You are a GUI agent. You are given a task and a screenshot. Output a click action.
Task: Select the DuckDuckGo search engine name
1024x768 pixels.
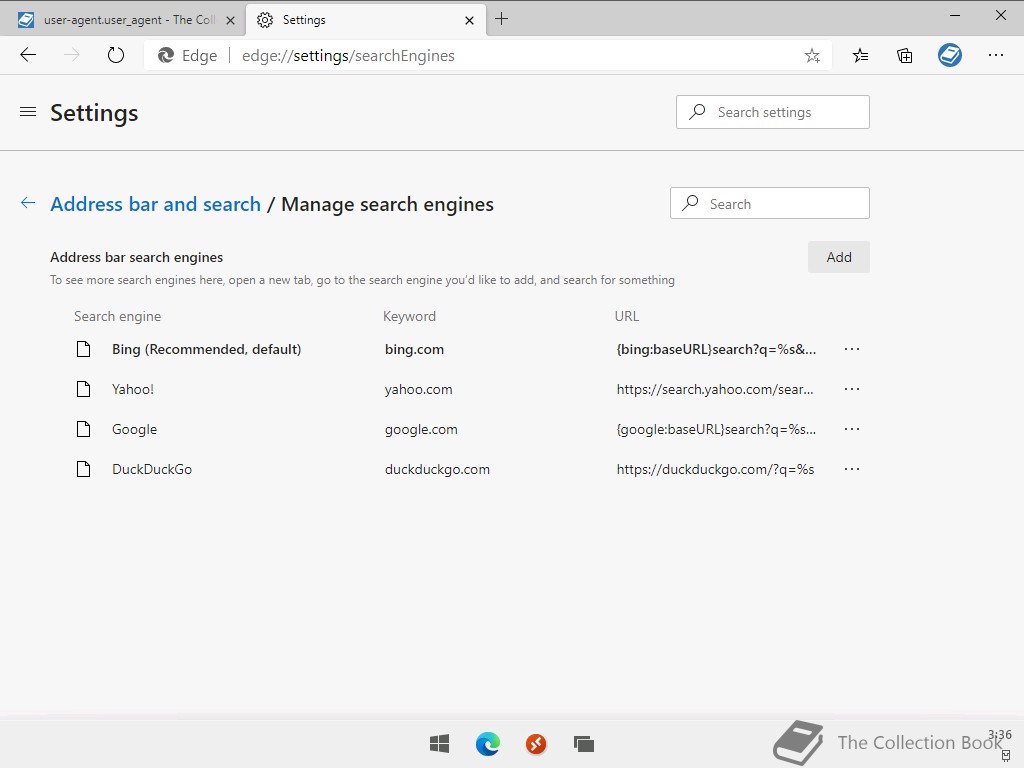tap(152, 469)
